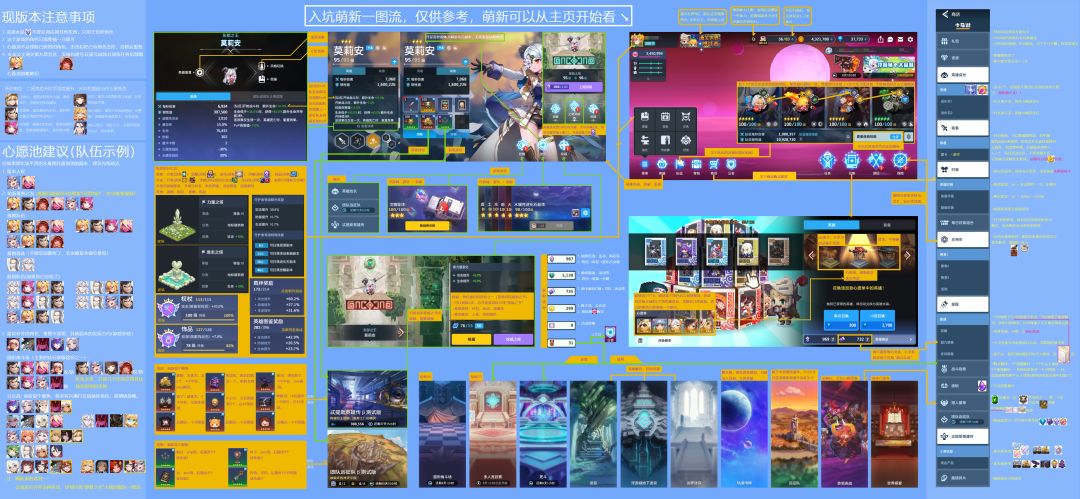Image resolution: width=1080 pixels, height=499 pixels.
Task: Open the settings gear in lobby top bar
Action: 911,39
